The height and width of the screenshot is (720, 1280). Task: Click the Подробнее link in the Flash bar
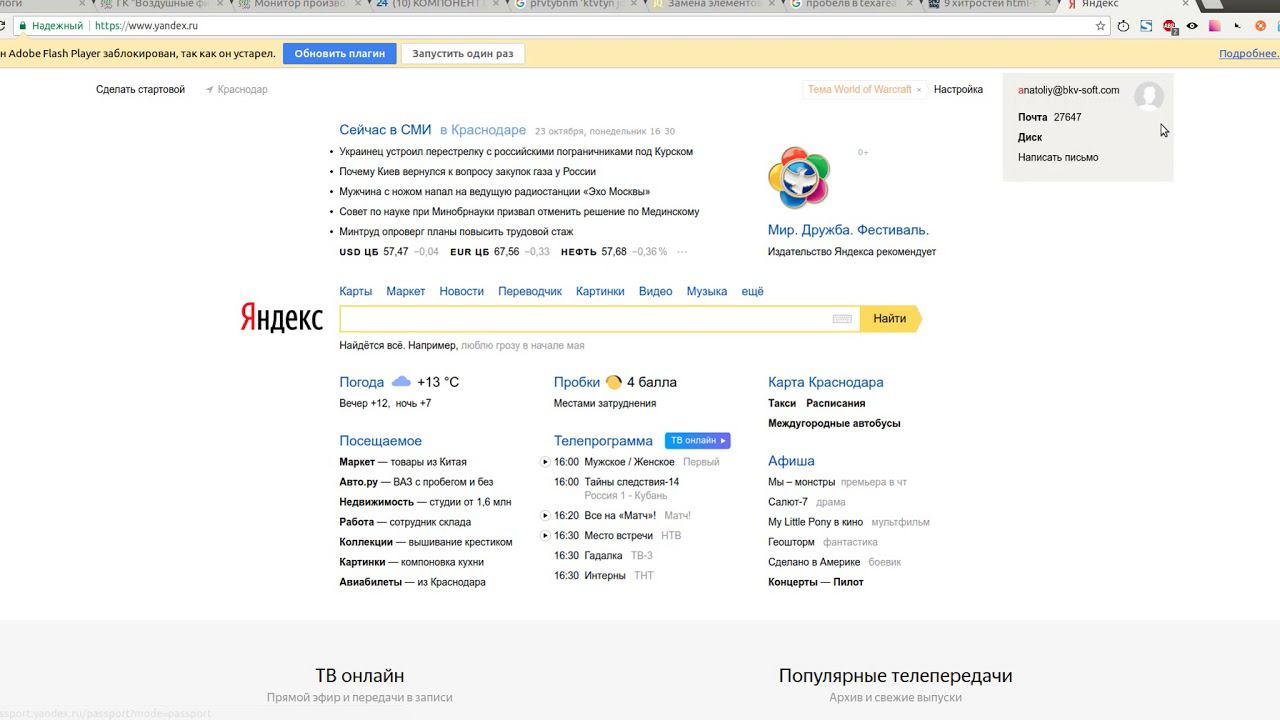coord(1249,54)
